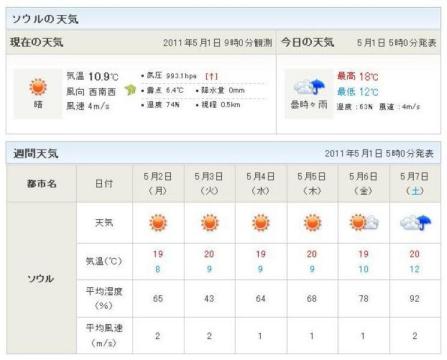Click the wind speed 4m/s current value

pyautogui.click(x=99, y=106)
